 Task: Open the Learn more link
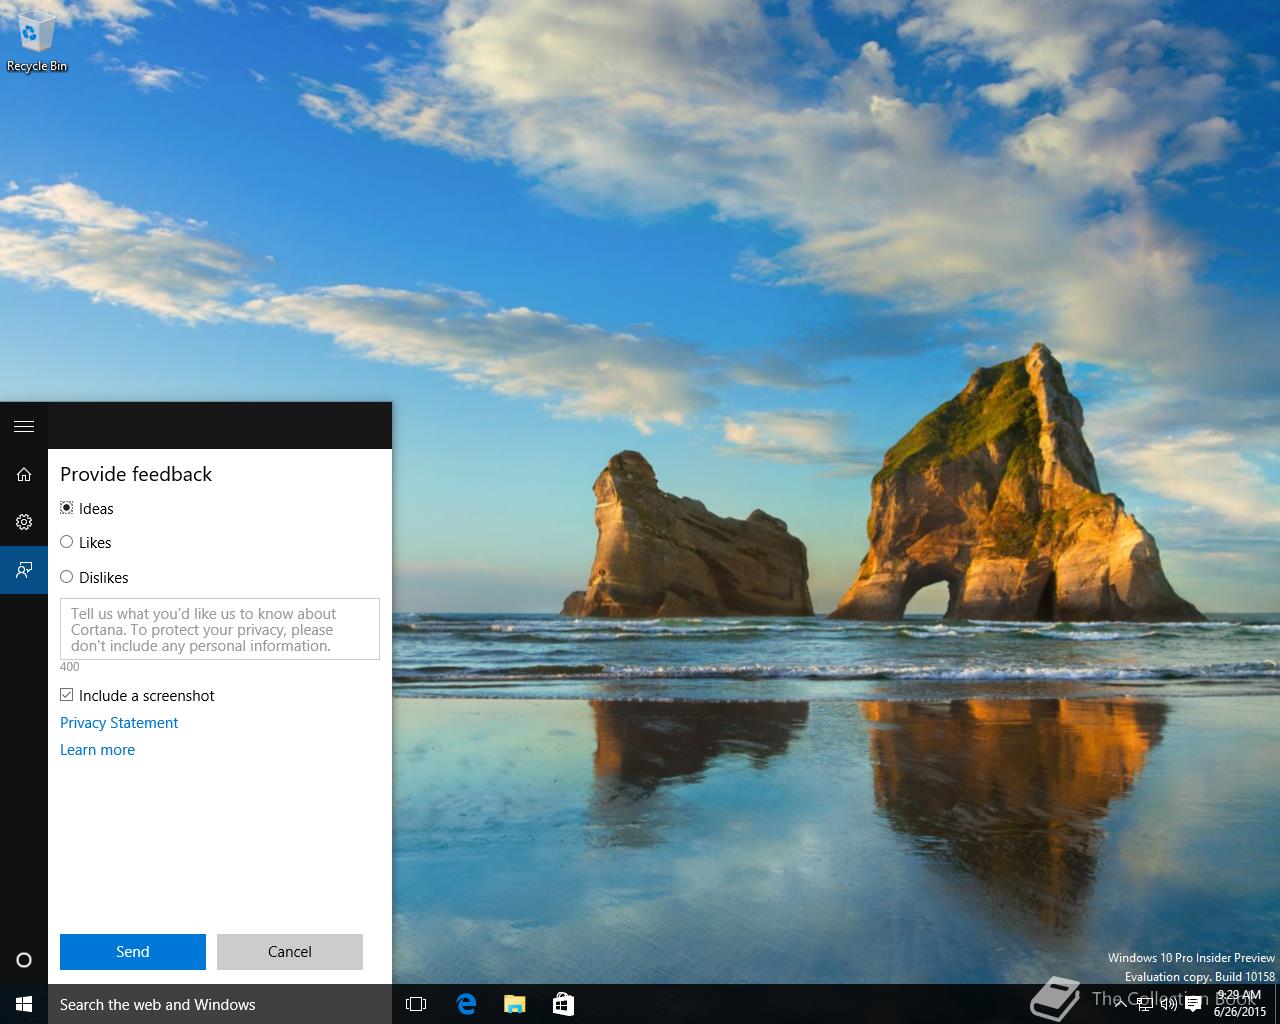tap(97, 750)
